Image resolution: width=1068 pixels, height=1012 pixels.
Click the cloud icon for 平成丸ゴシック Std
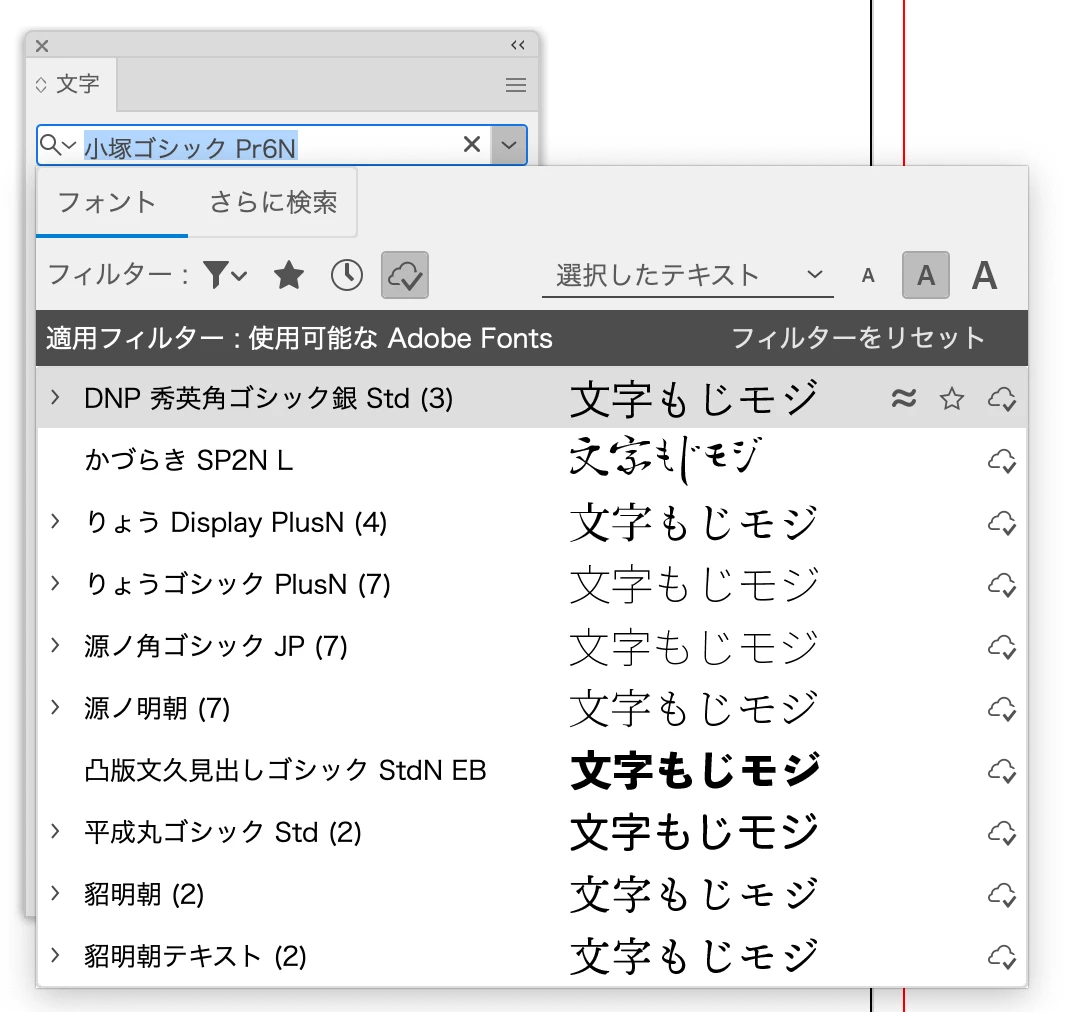pyautogui.click(x=1002, y=833)
